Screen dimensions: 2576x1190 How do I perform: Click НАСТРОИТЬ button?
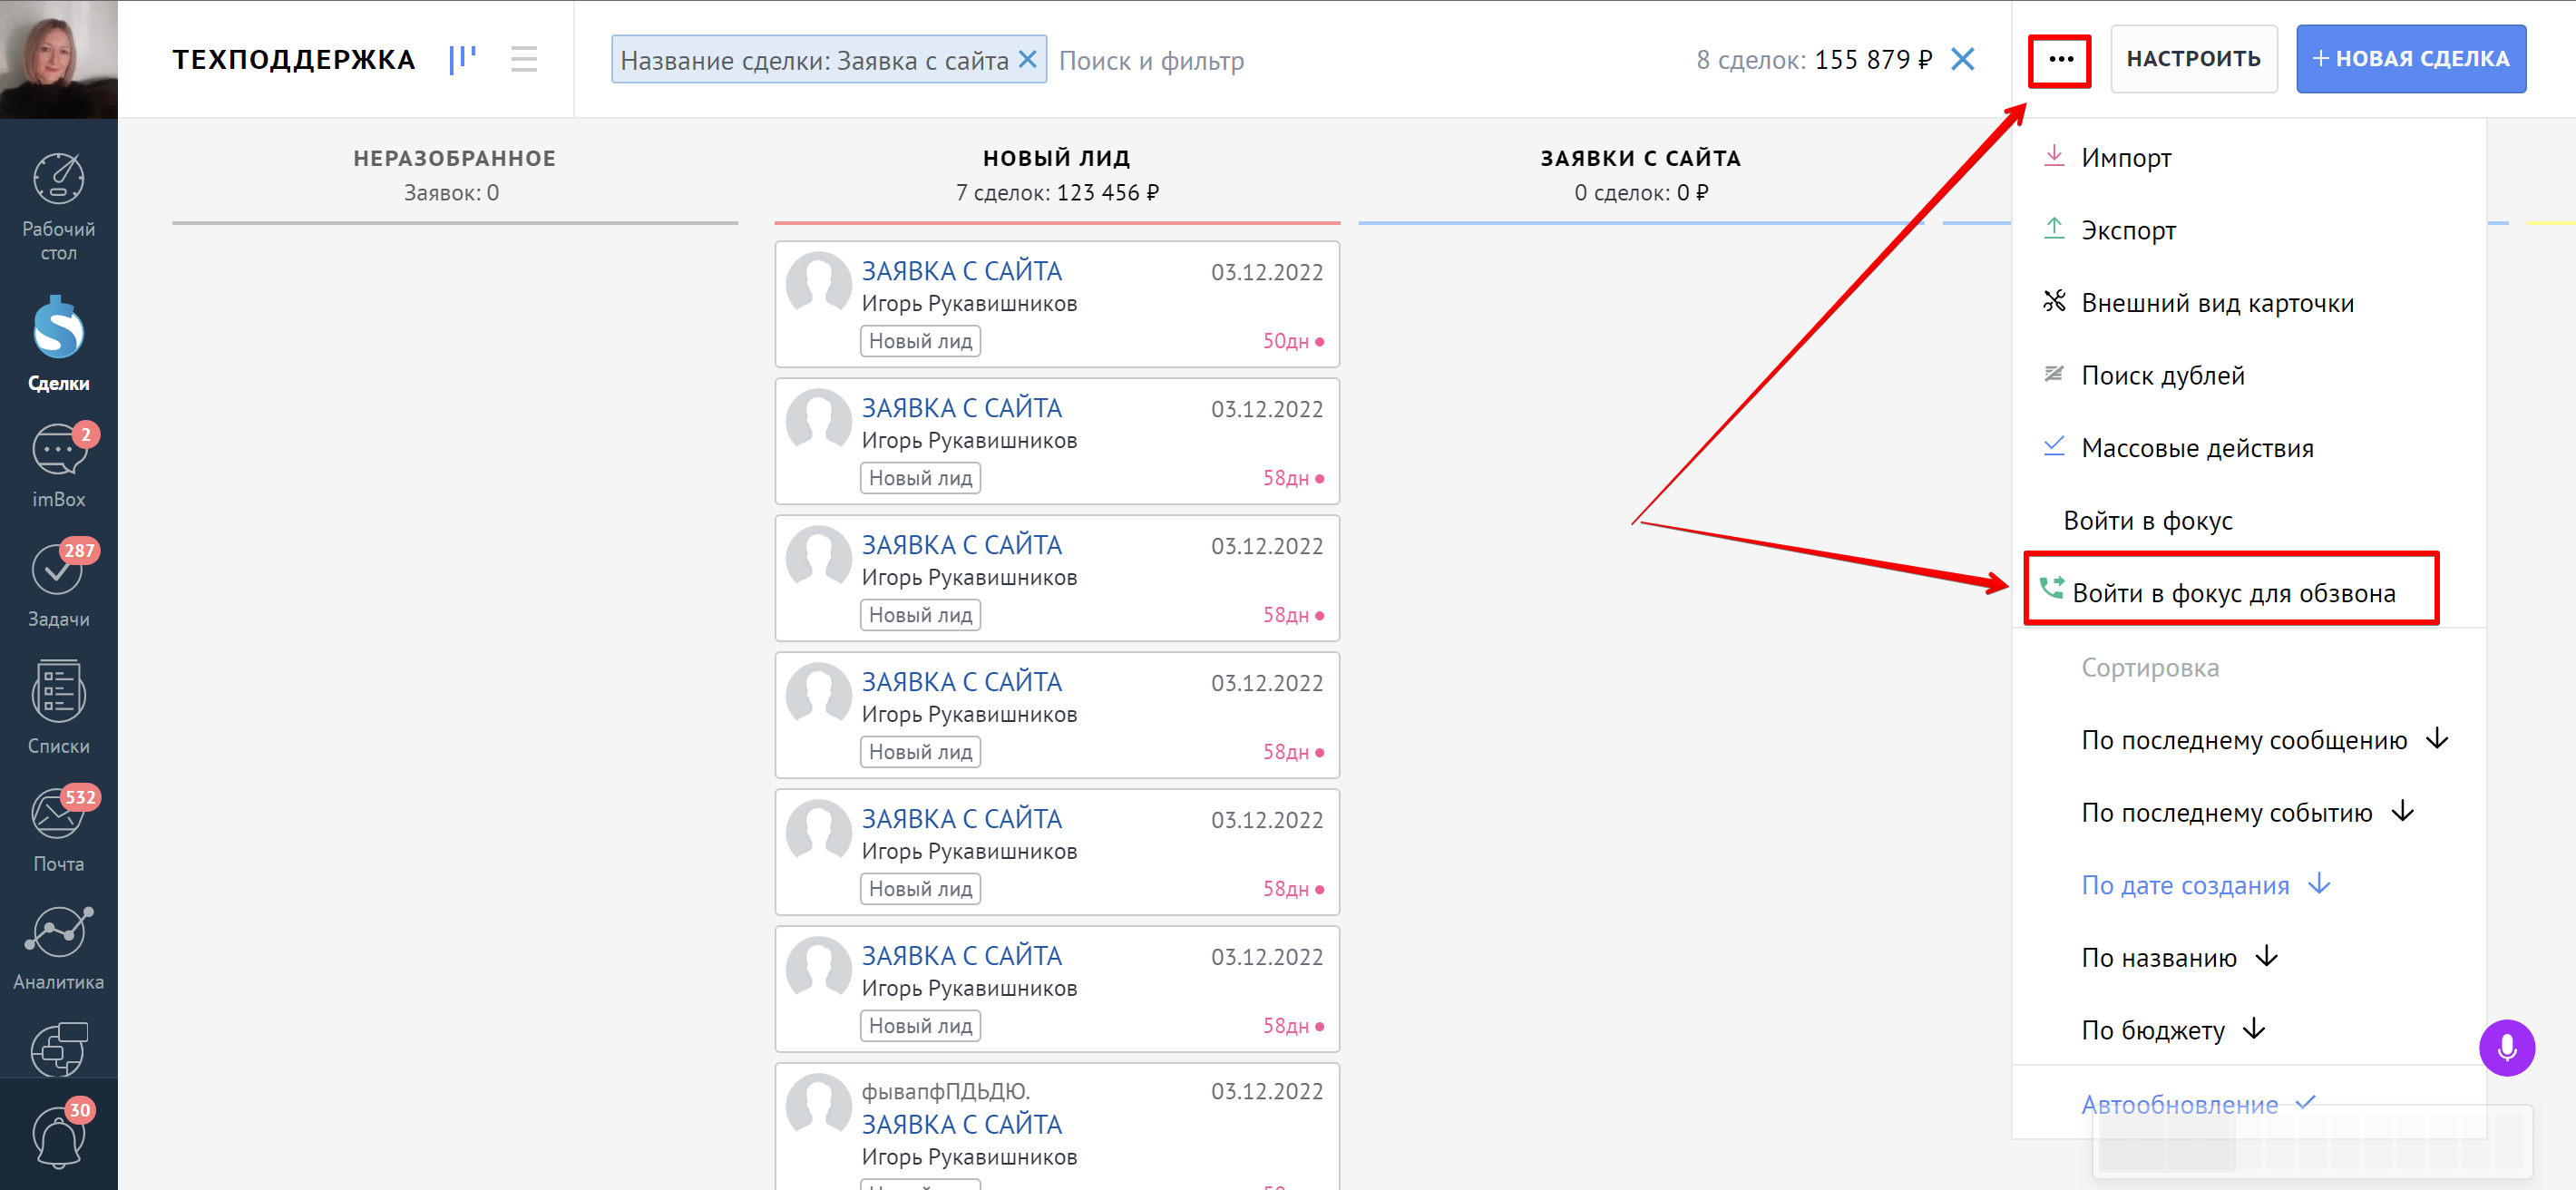[2193, 59]
